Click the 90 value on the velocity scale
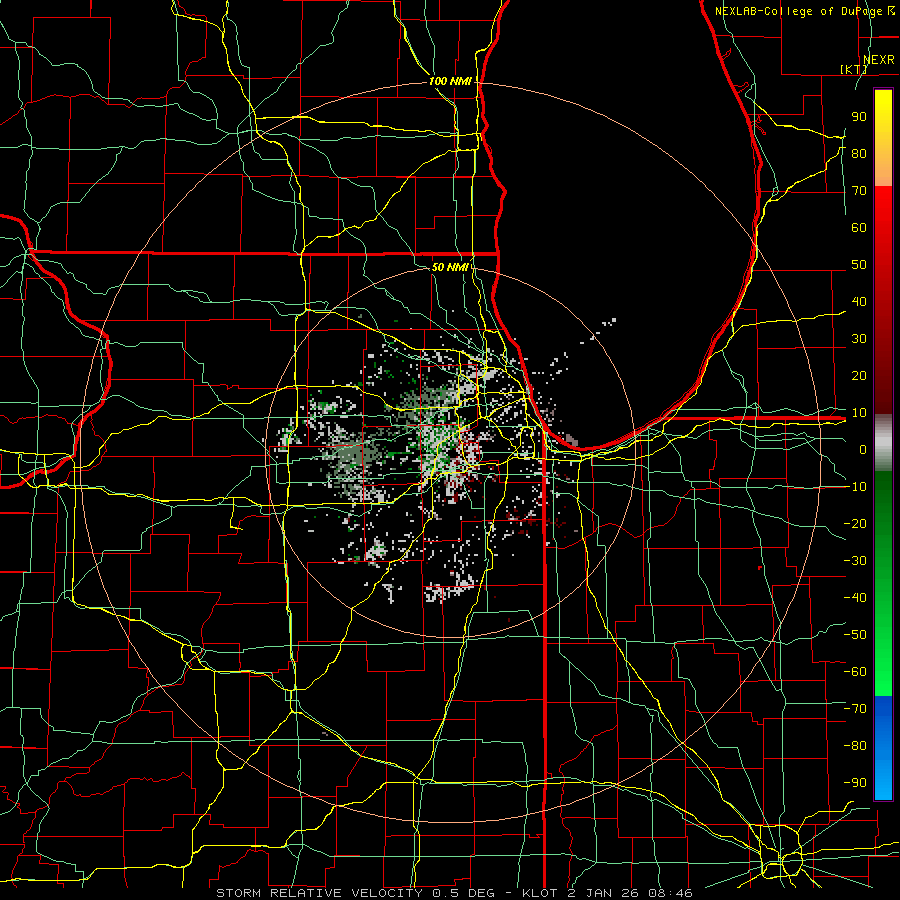900x900 pixels. (x=859, y=117)
